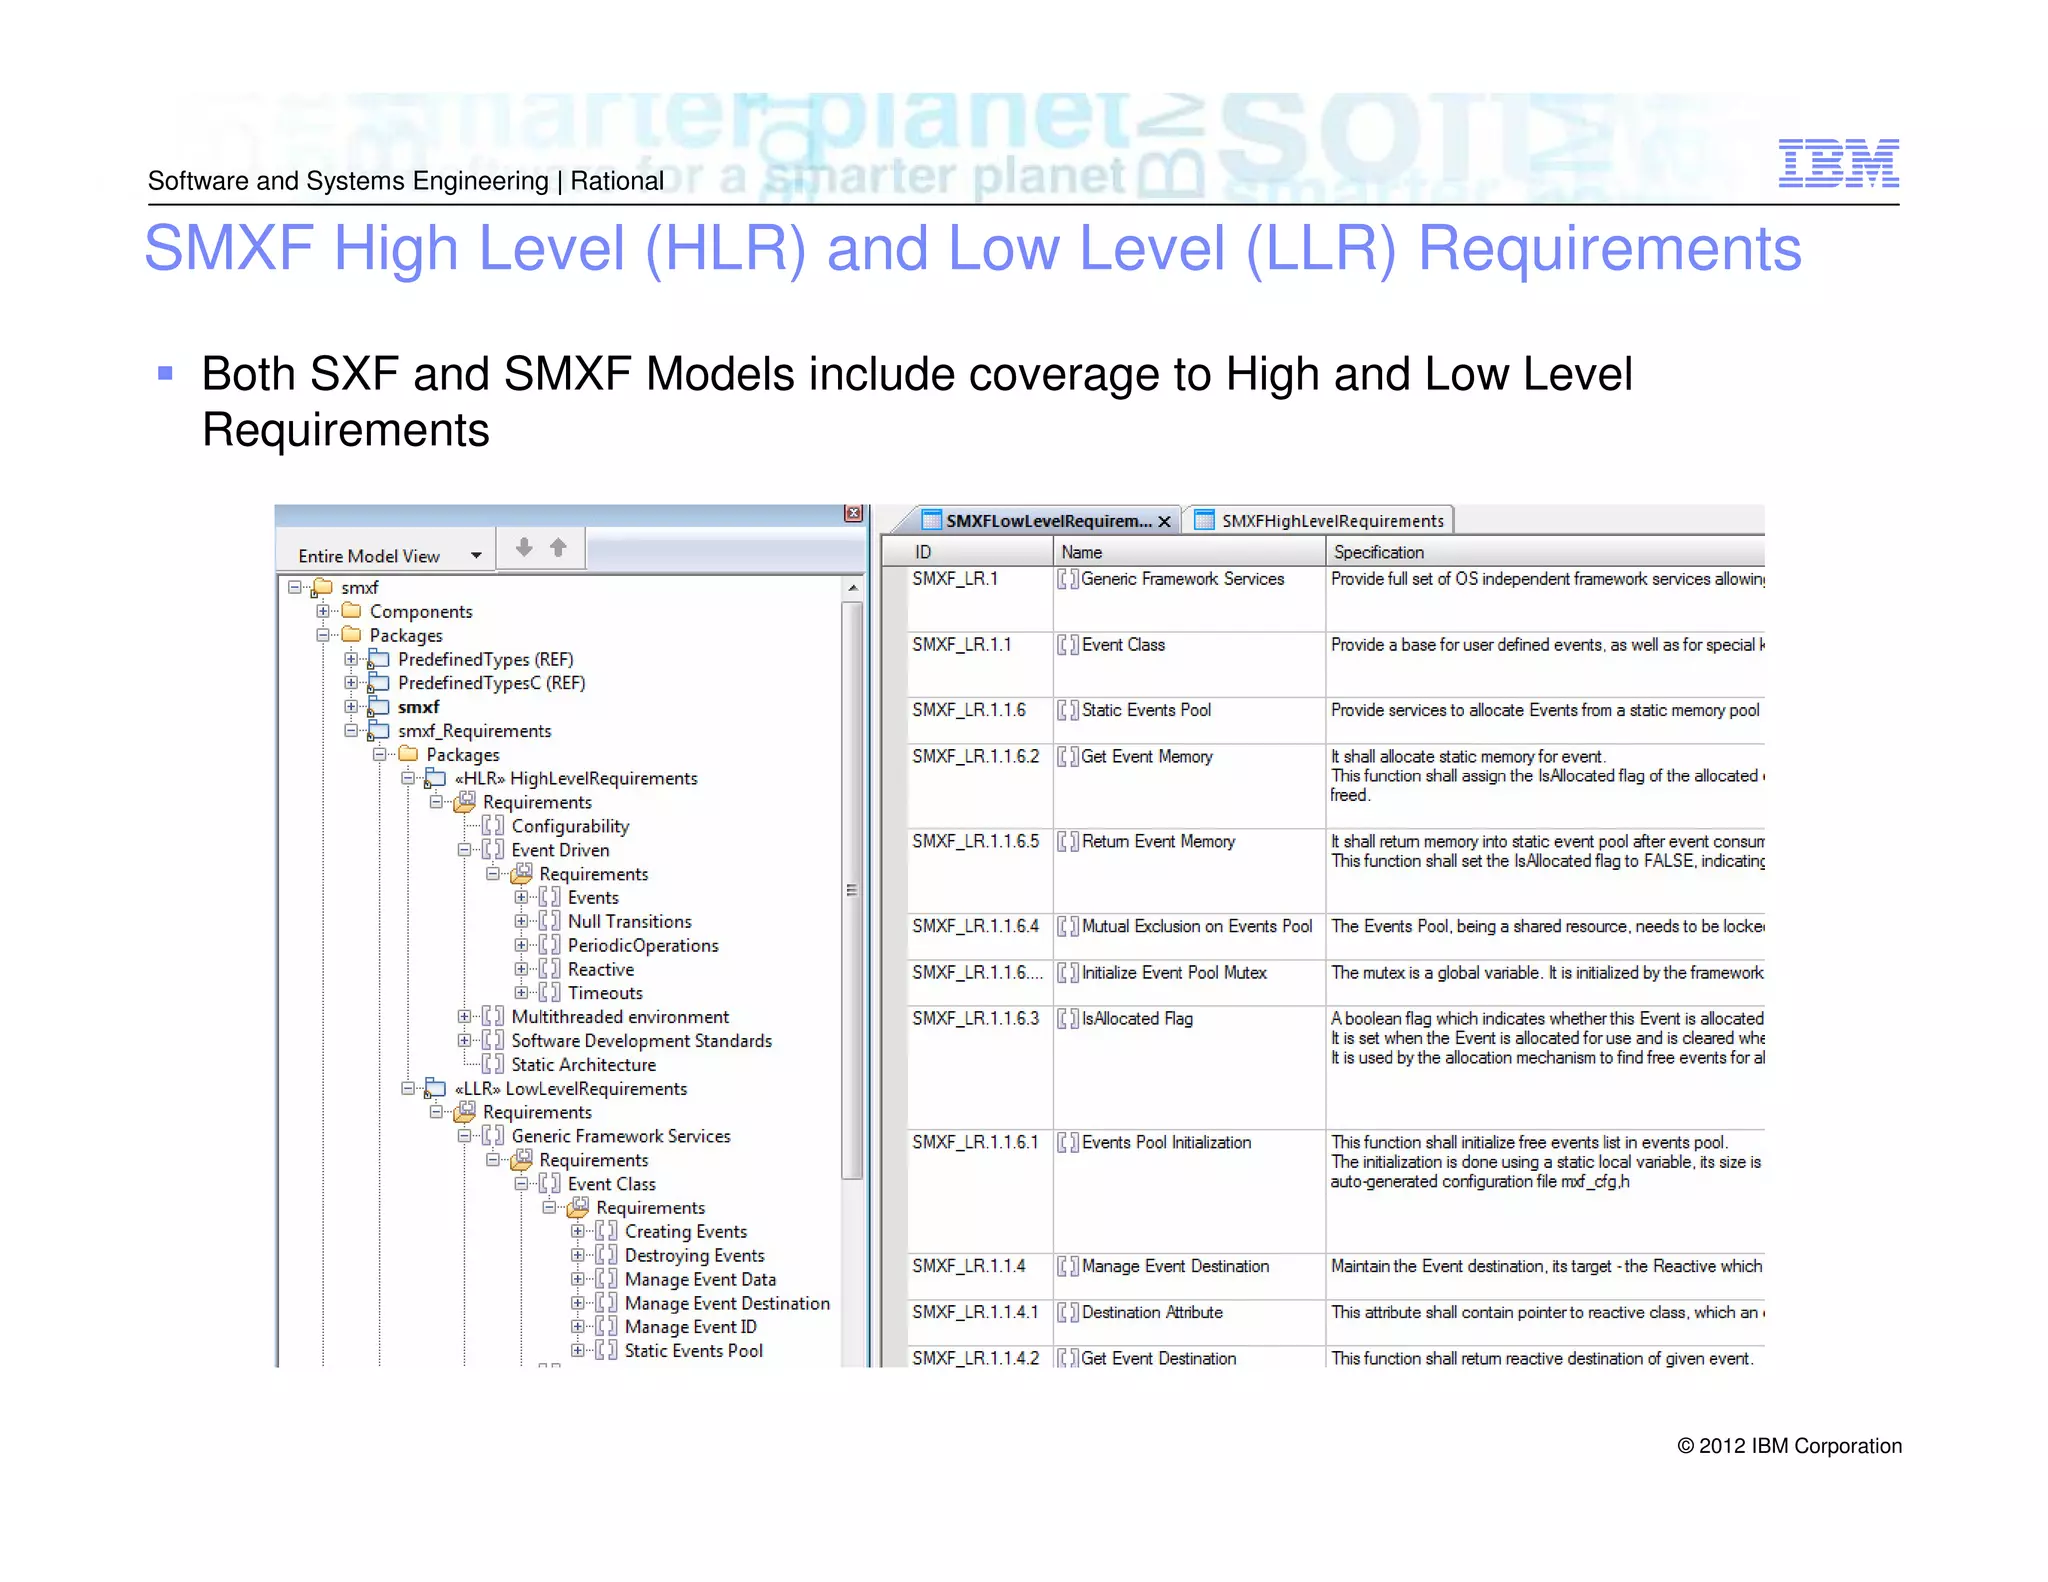Viewport: 2048px width, 1582px height.
Task: Click the down arrow navigation icon
Action: (523, 547)
